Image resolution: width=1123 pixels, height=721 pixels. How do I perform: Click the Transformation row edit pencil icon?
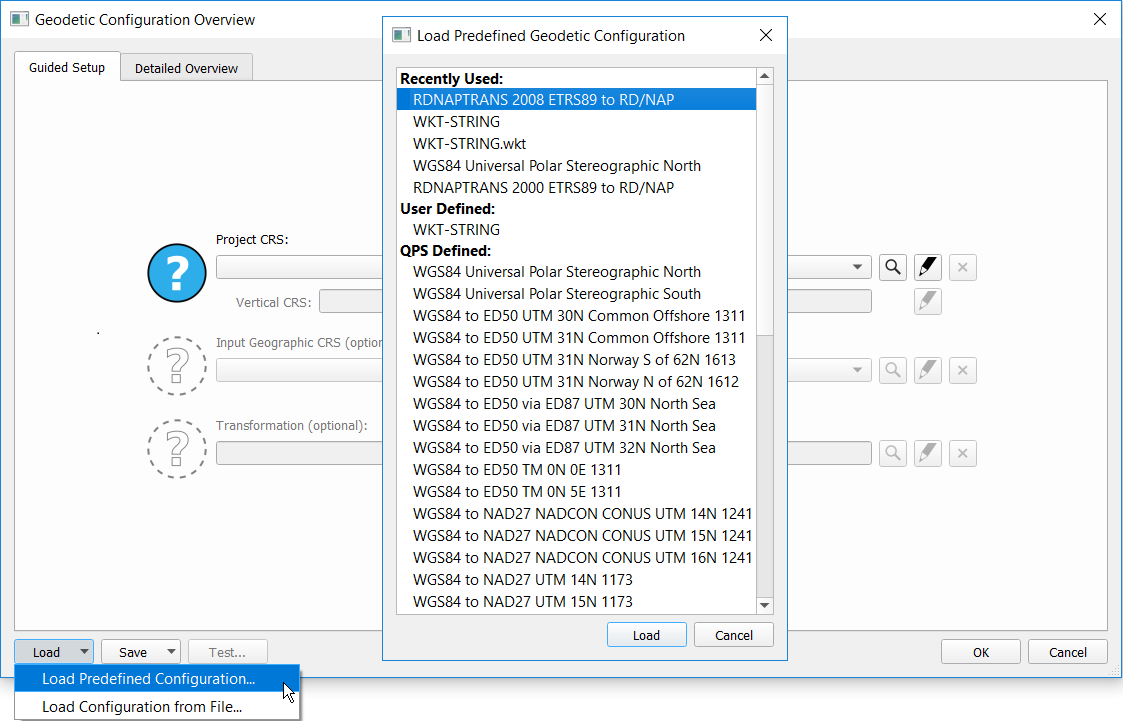(x=928, y=454)
